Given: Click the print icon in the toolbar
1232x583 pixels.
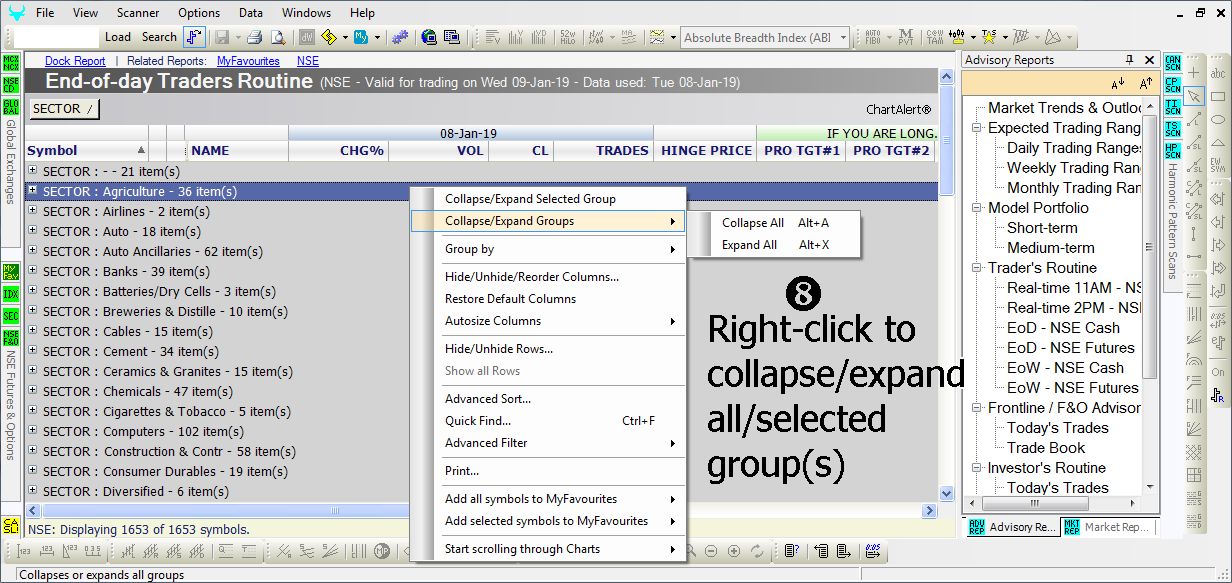Looking at the screenshot, I should click(254, 37).
